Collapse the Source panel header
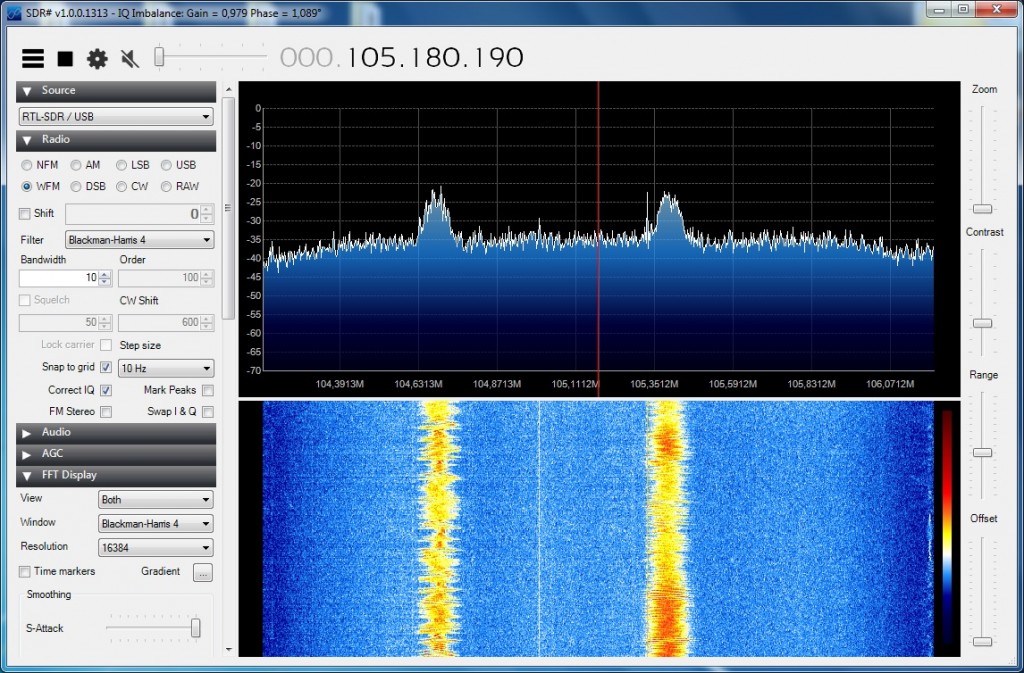This screenshot has height=673, width=1024. point(116,91)
